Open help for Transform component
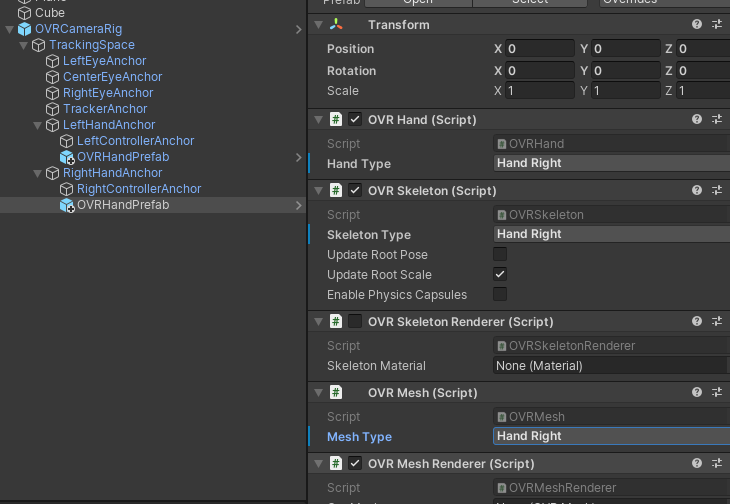The height and width of the screenshot is (504, 730). 696,24
